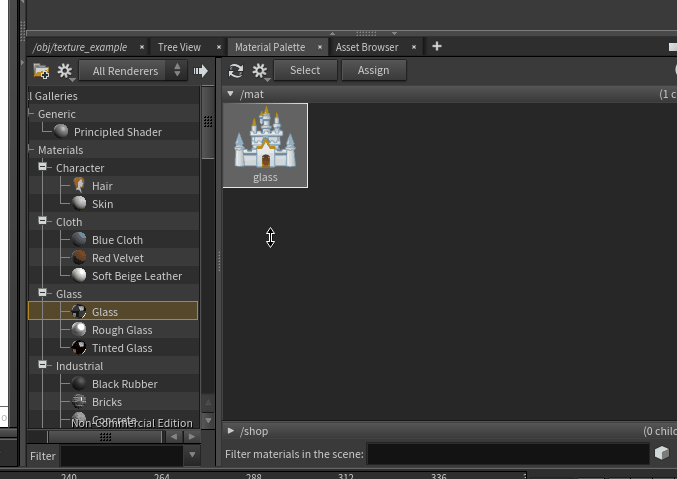The image size is (677, 479).
Task: Open the gallery gear settings menu
Action: [x=65, y=71]
